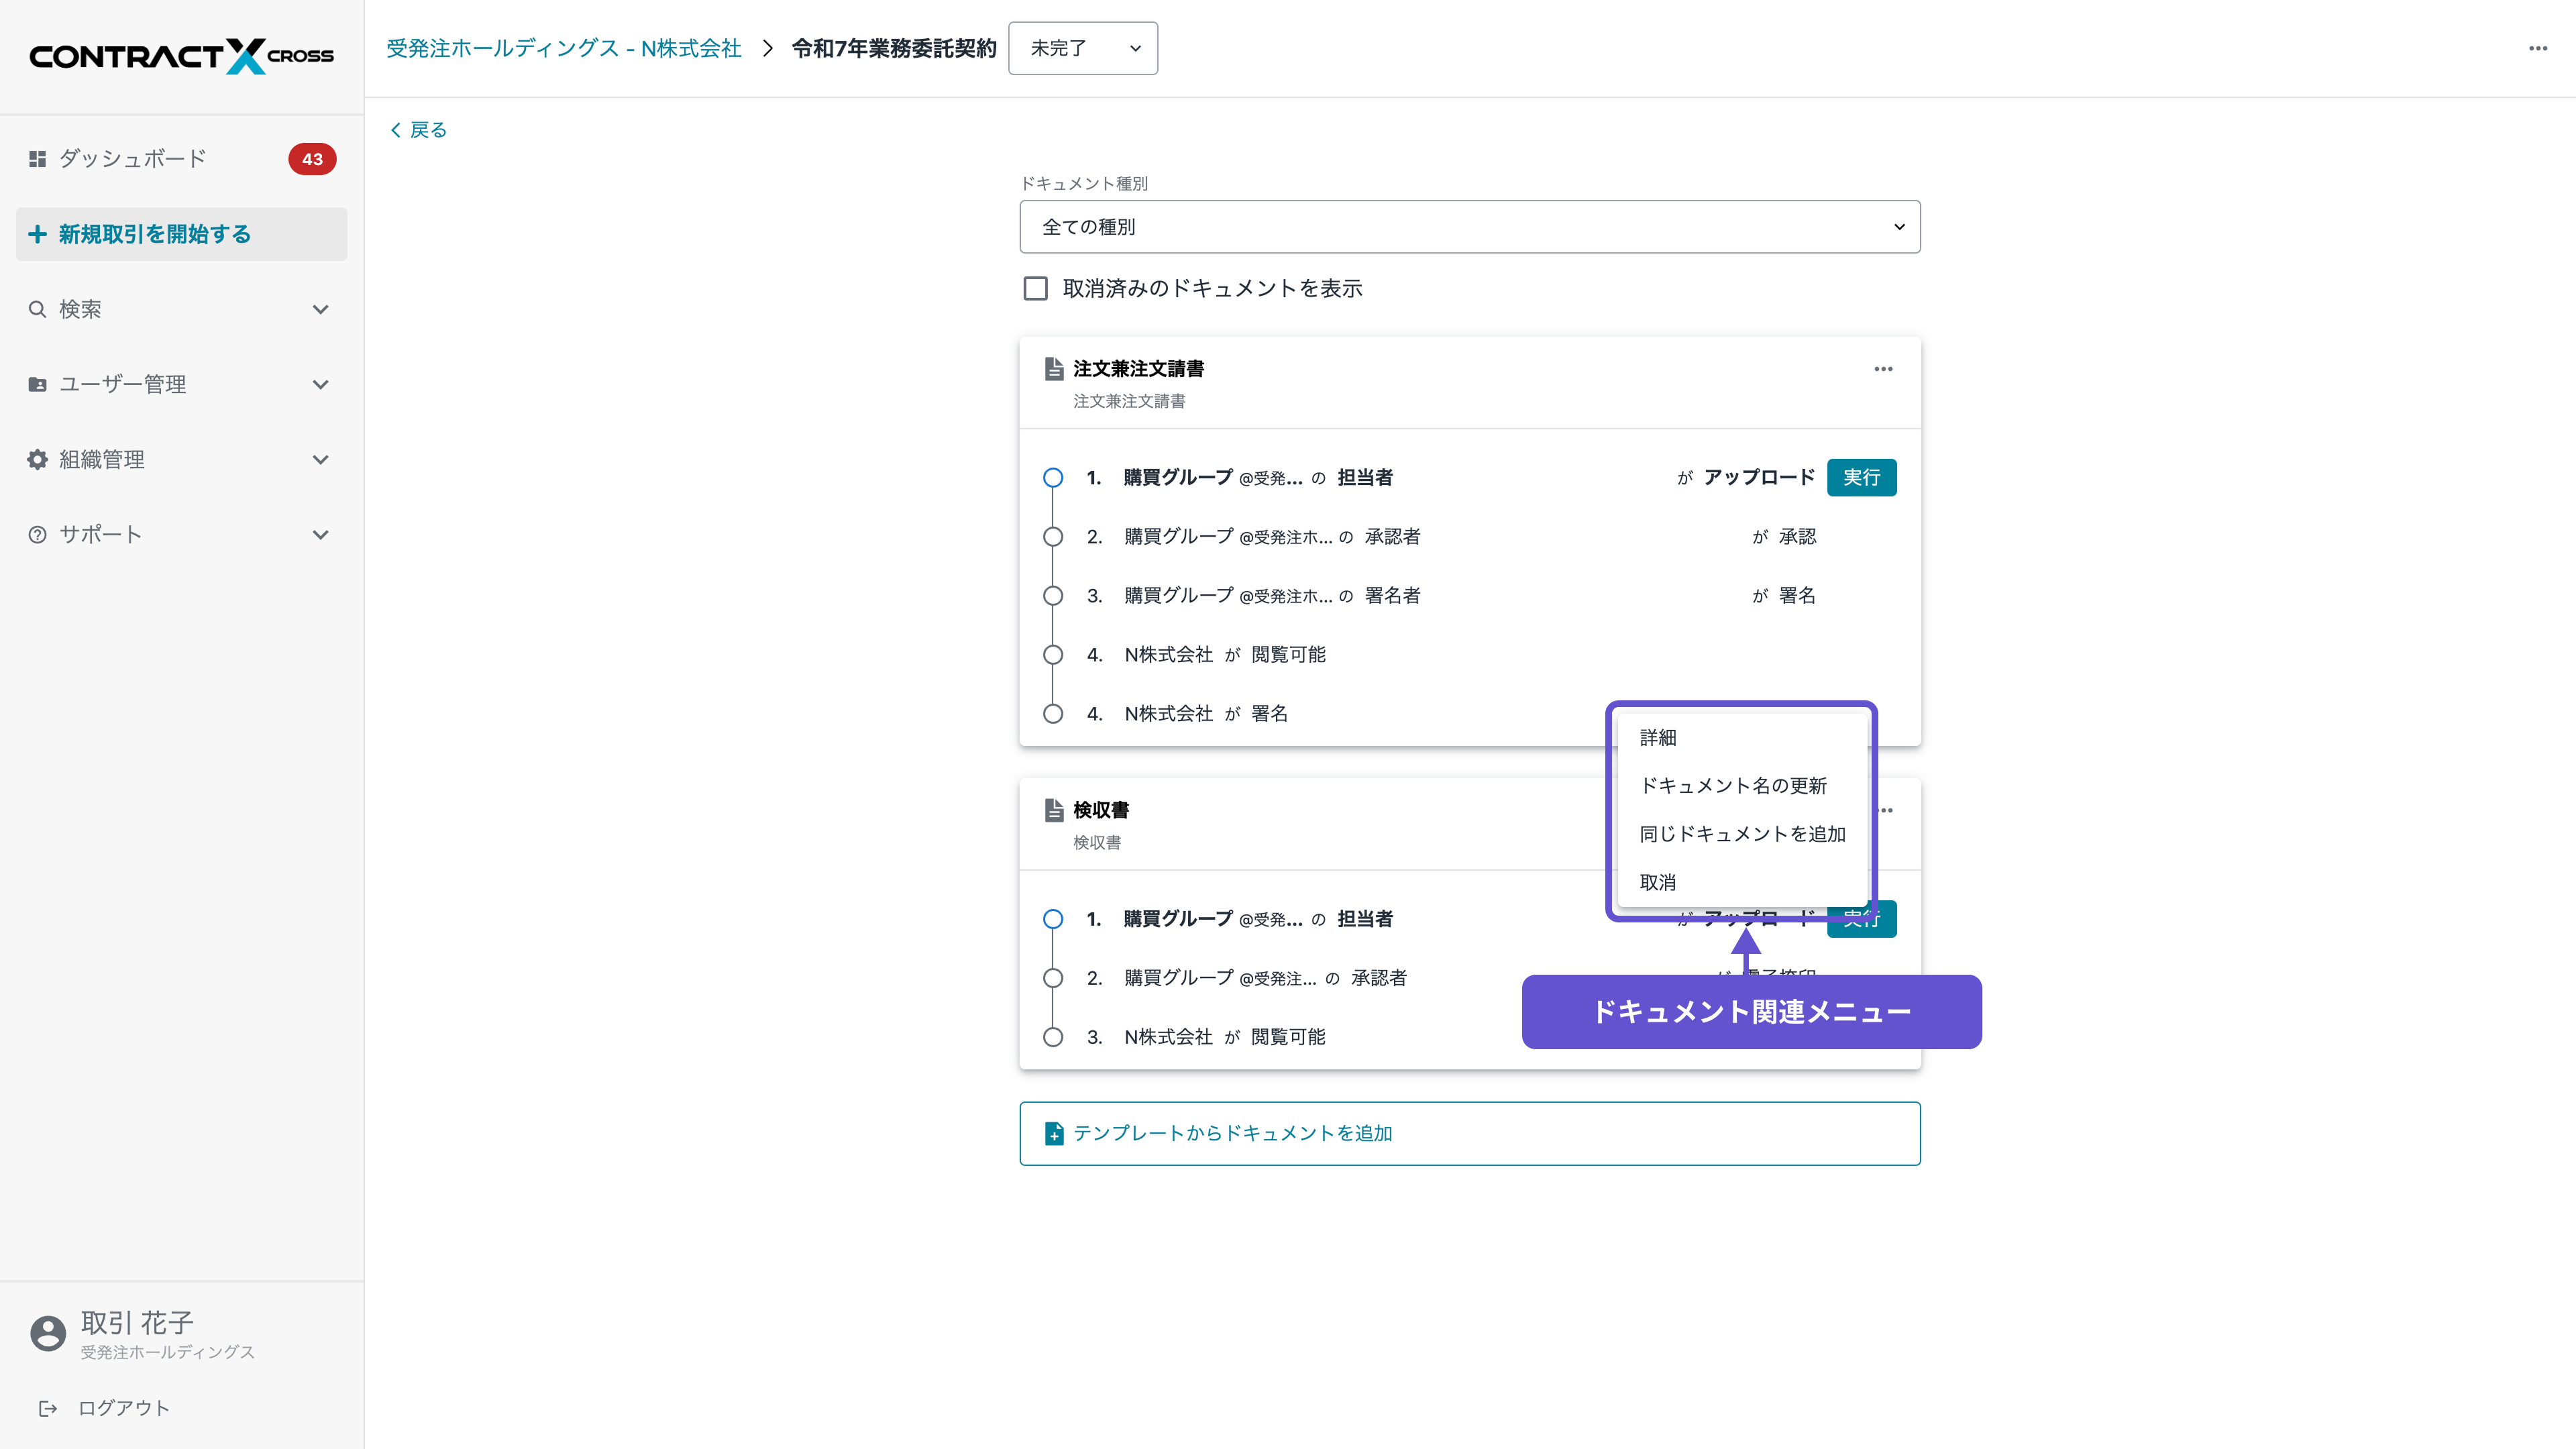Click the logout icon in the sidebar

(x=47, y=1408)
